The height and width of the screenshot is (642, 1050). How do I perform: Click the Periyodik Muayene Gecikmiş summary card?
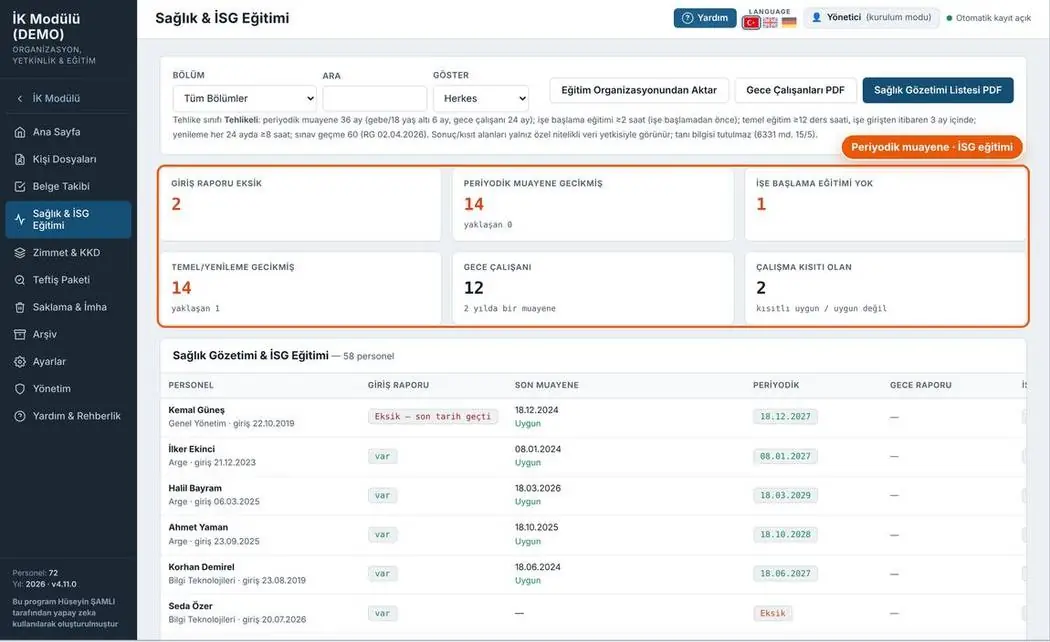click(593, 204)
